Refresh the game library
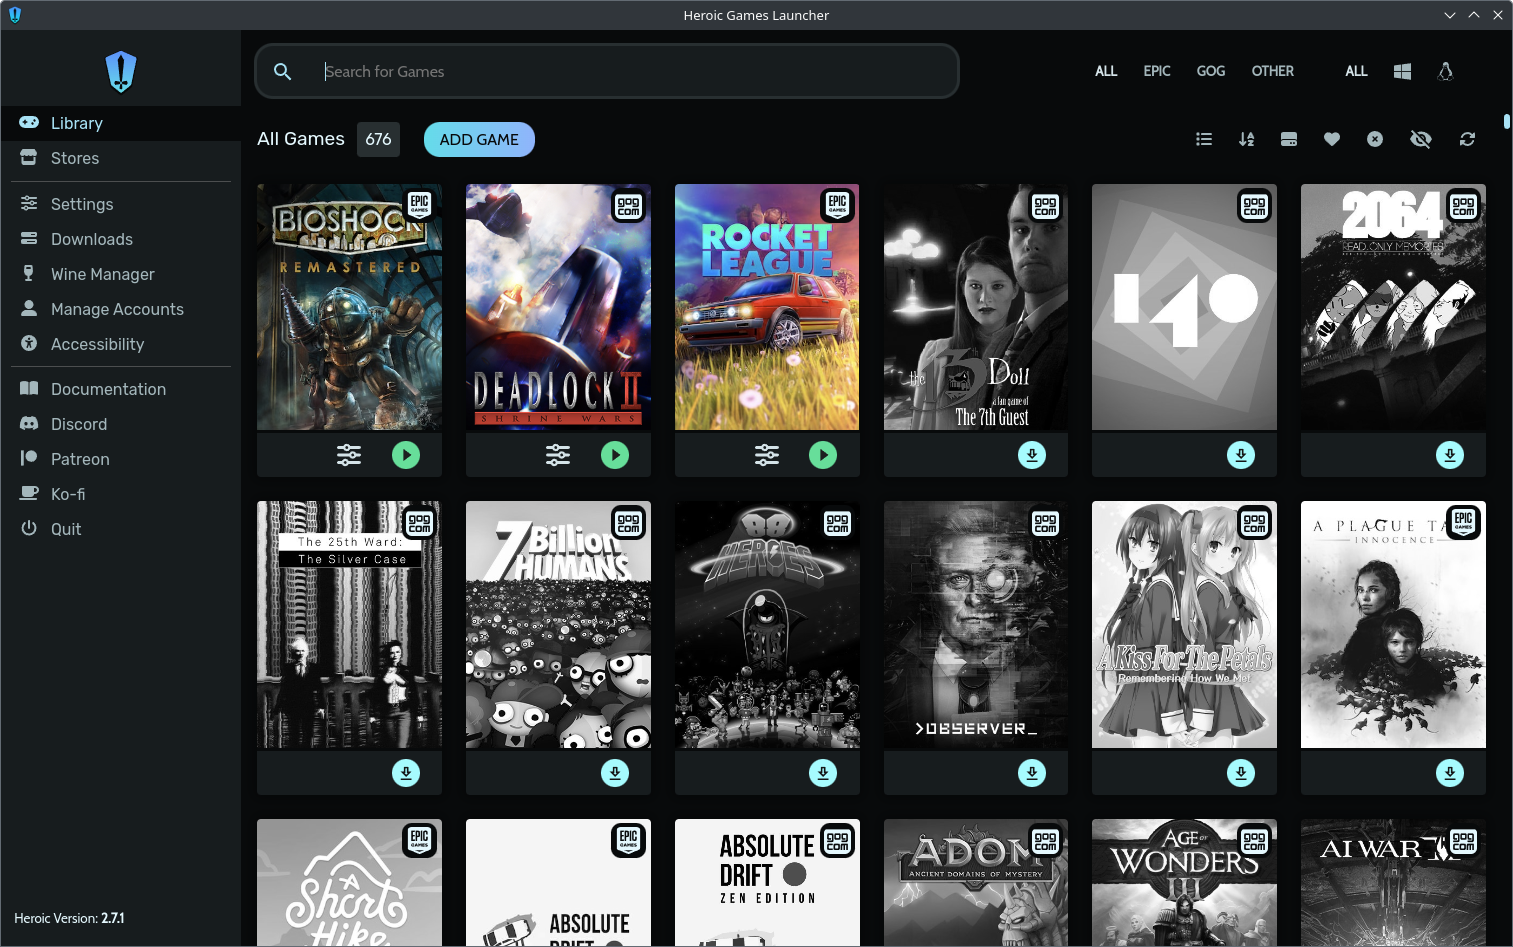The height and width of the screenshot is (947, 1513). point(1467,139)
